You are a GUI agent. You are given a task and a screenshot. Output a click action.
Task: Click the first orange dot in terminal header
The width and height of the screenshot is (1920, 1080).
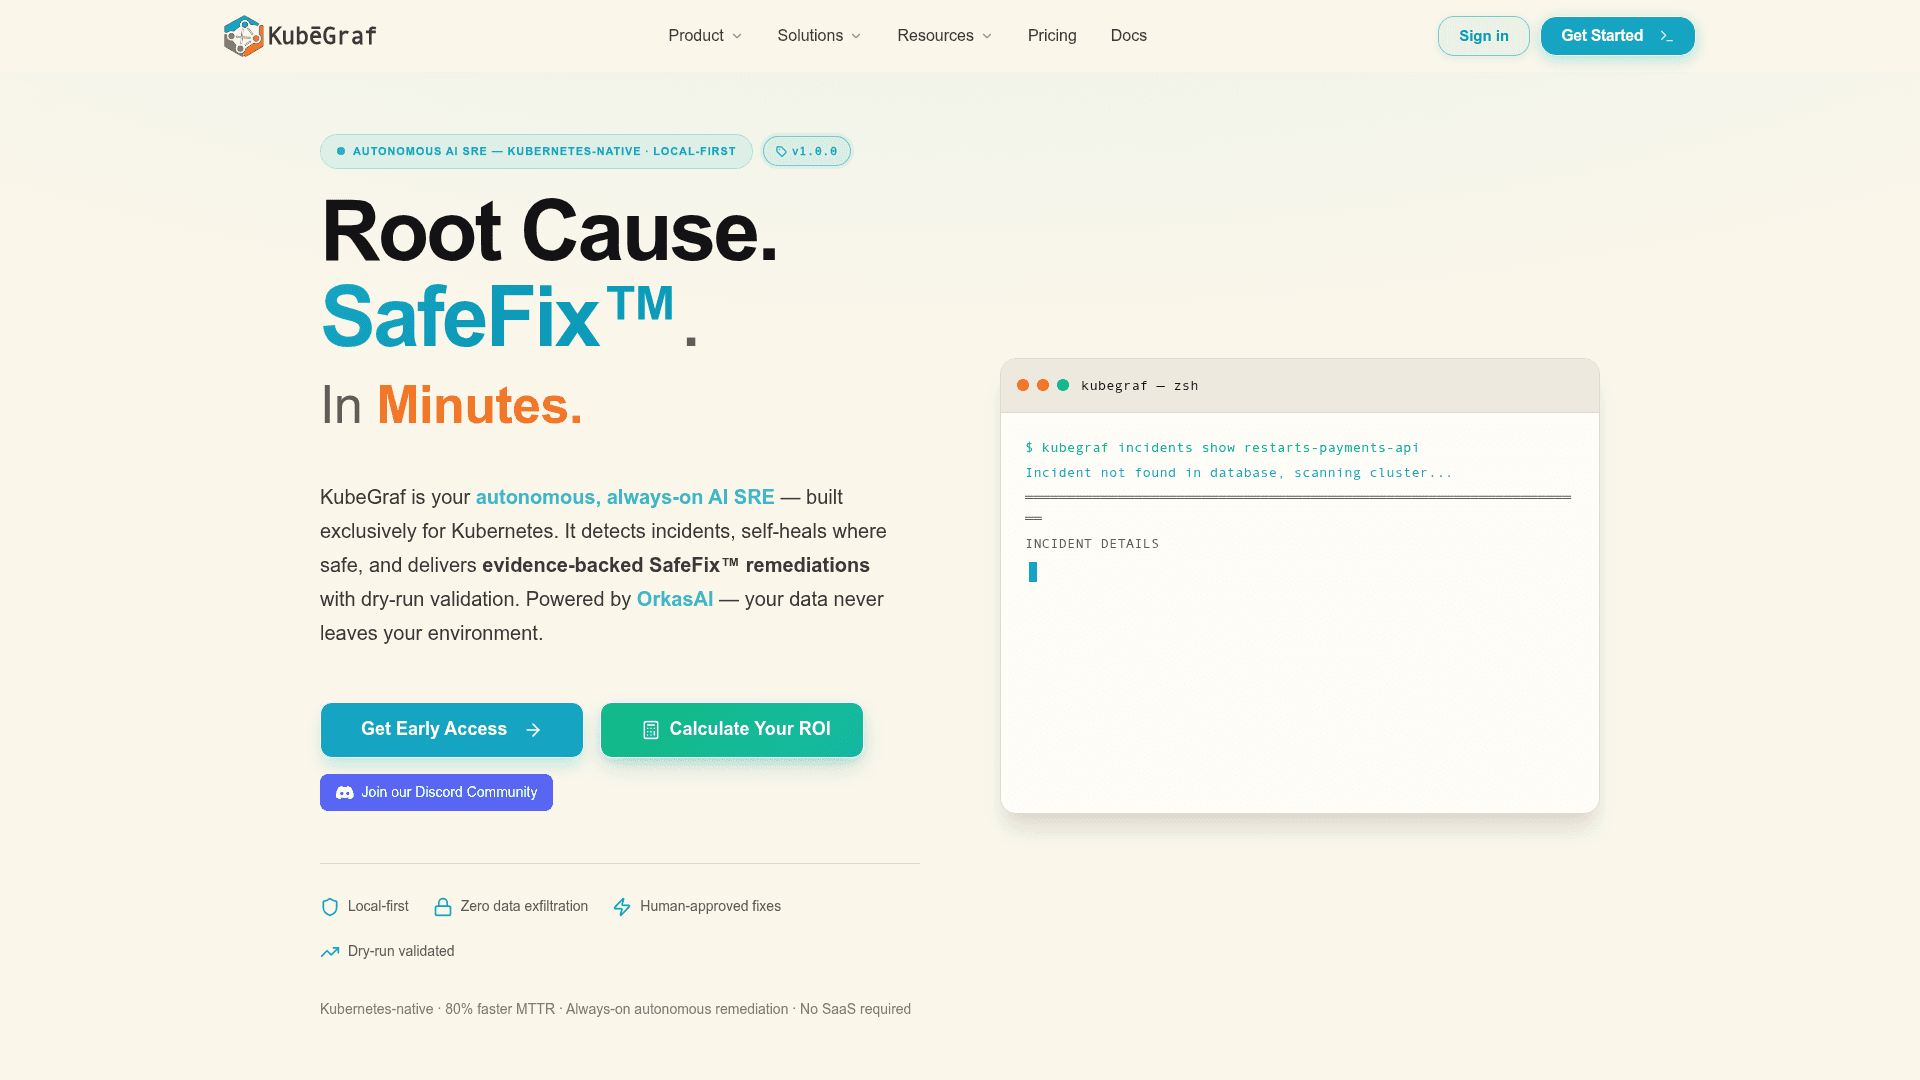pos(1023,385)
